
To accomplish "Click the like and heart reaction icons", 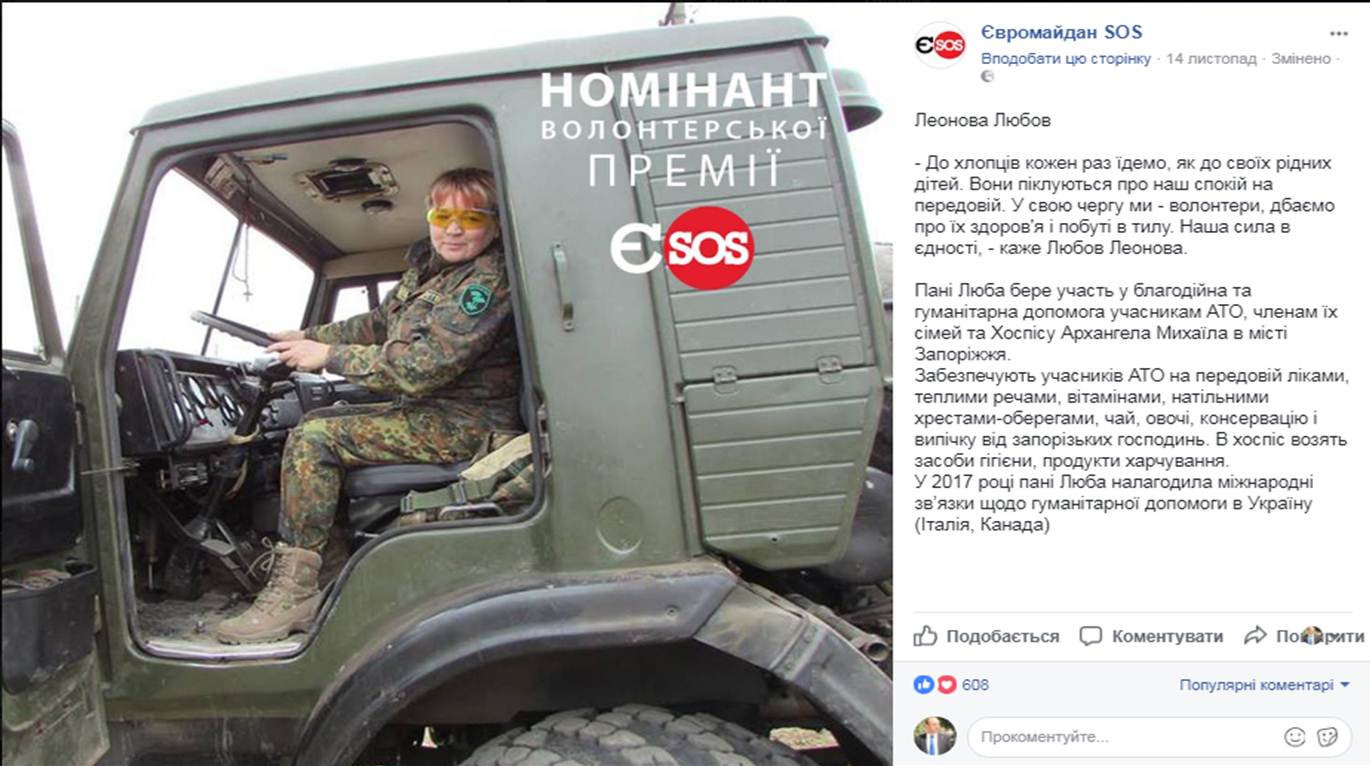I will [935, 685].
